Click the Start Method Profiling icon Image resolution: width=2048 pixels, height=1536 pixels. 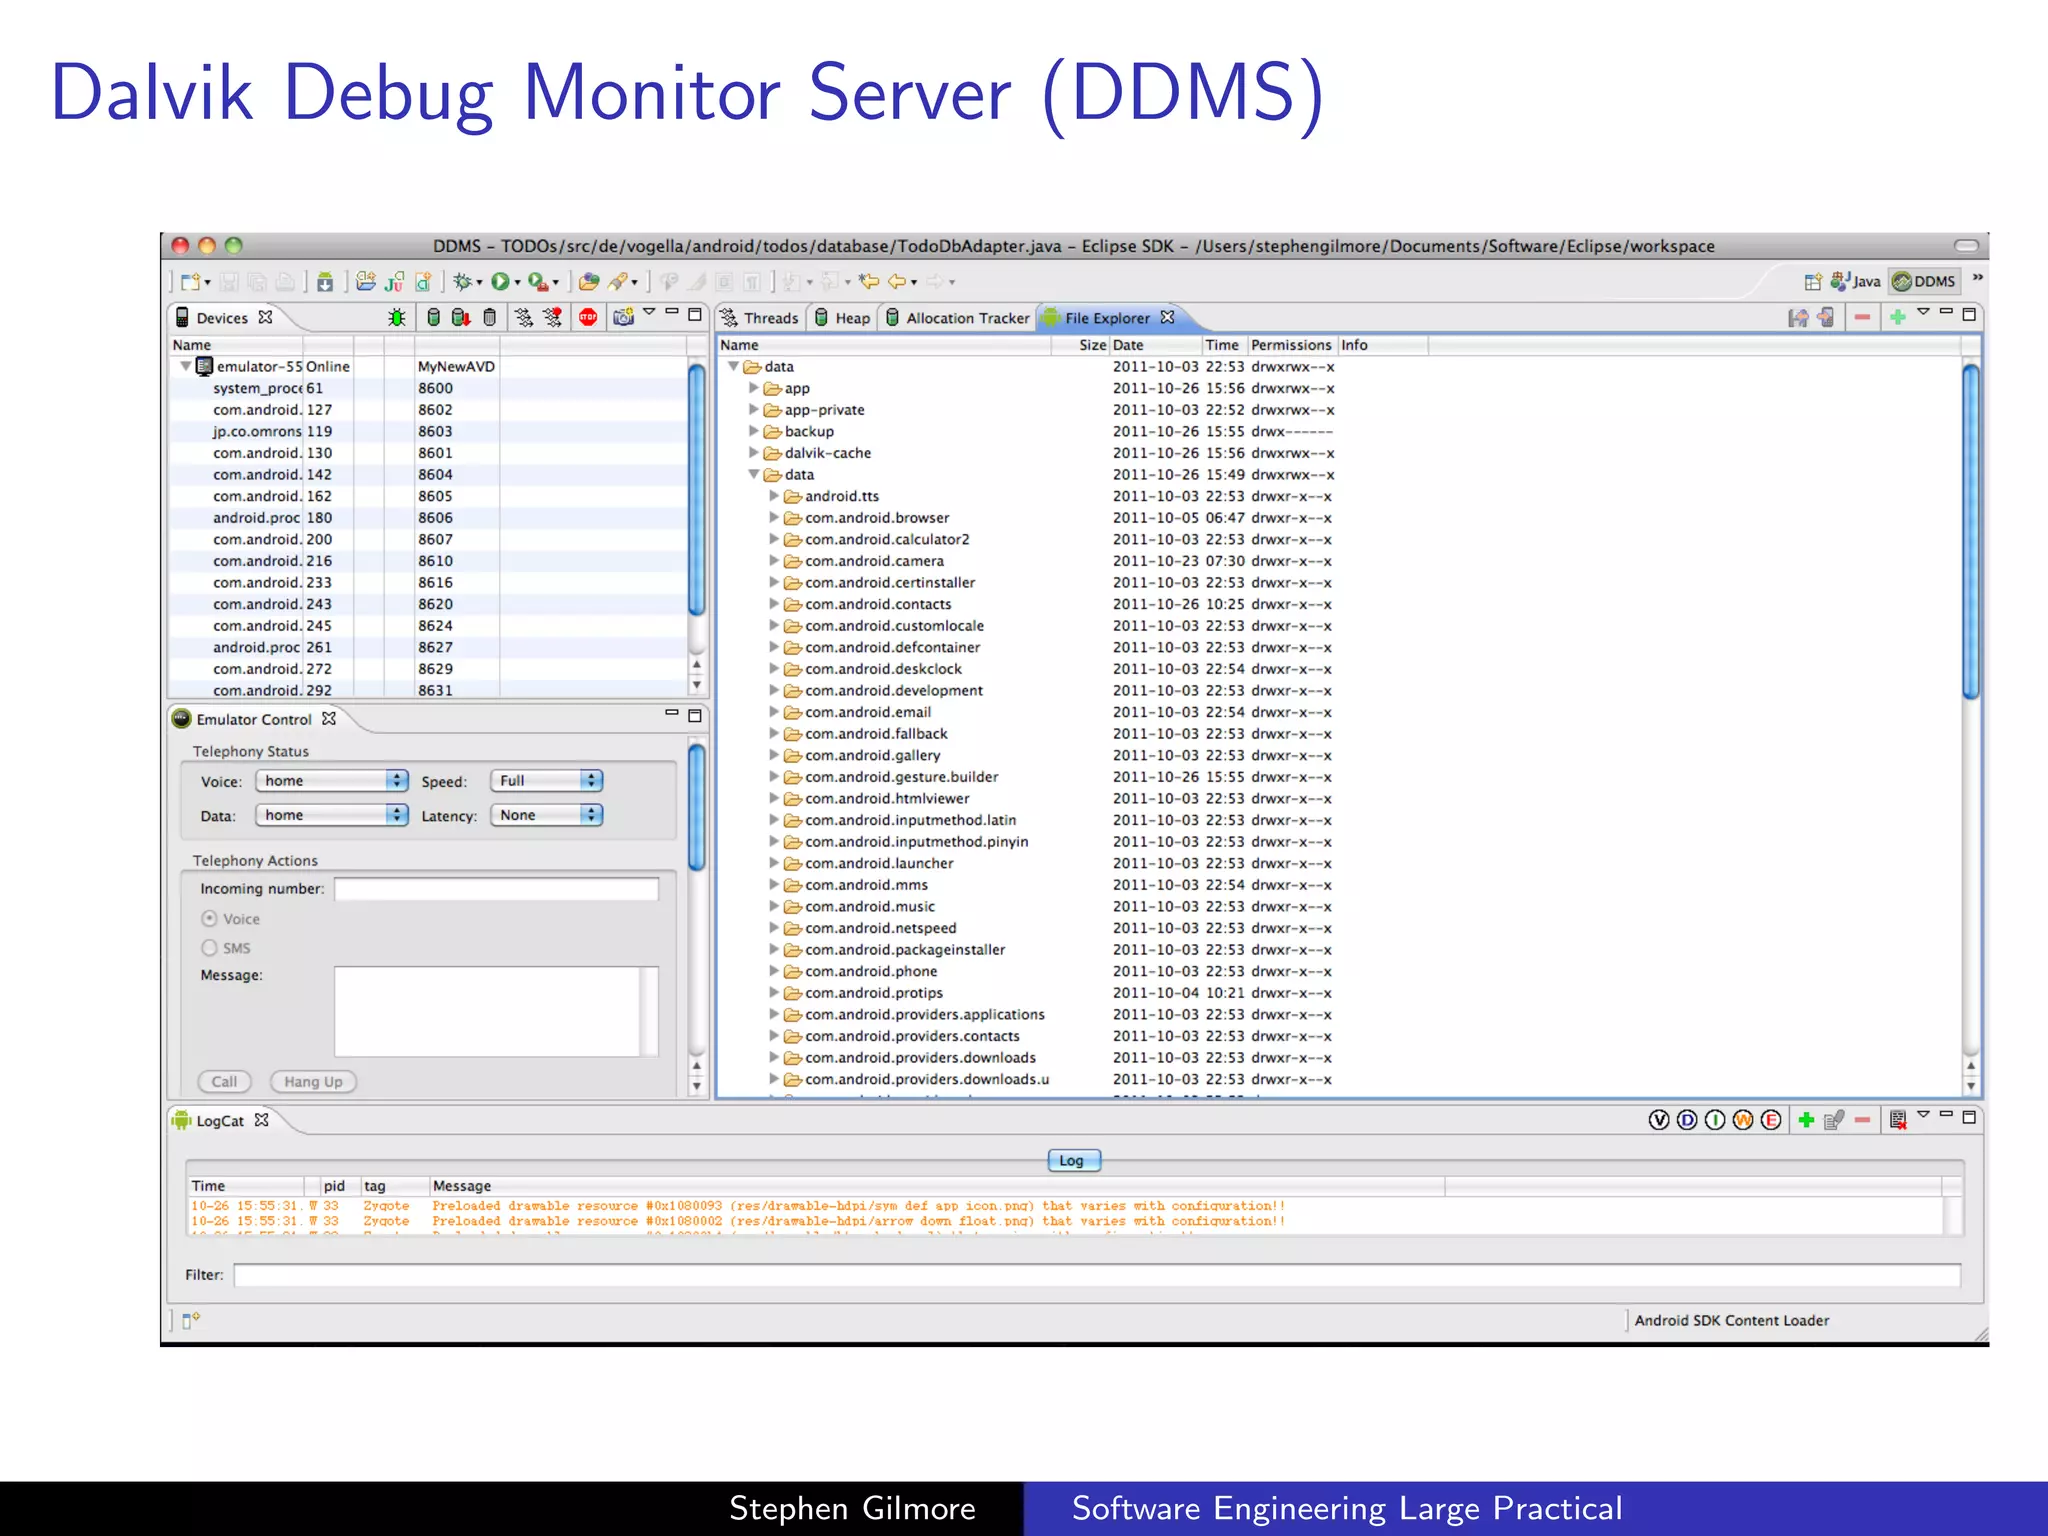pyautogui.click(x=552, y=317)
